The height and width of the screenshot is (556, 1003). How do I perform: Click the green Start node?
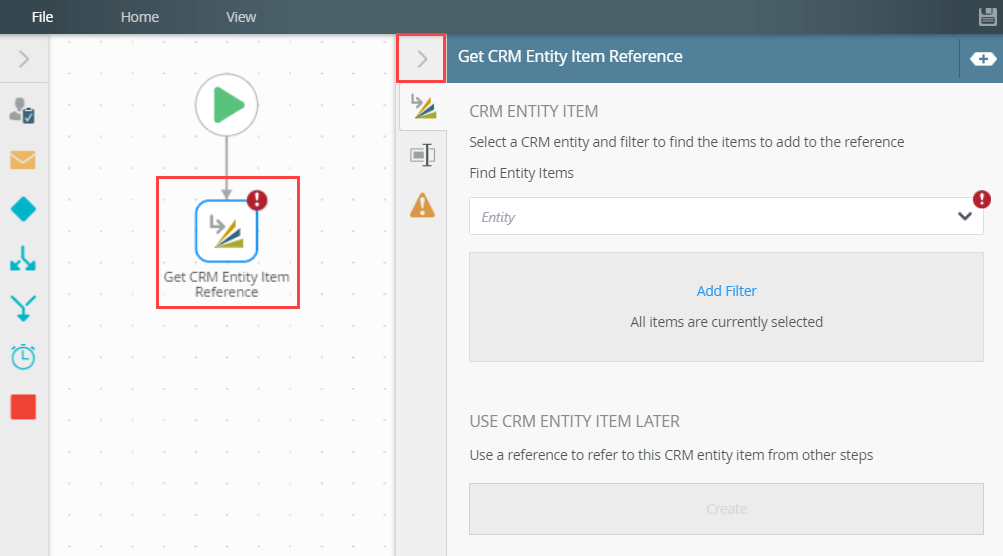pyautogui.click(x=226, y=105)
